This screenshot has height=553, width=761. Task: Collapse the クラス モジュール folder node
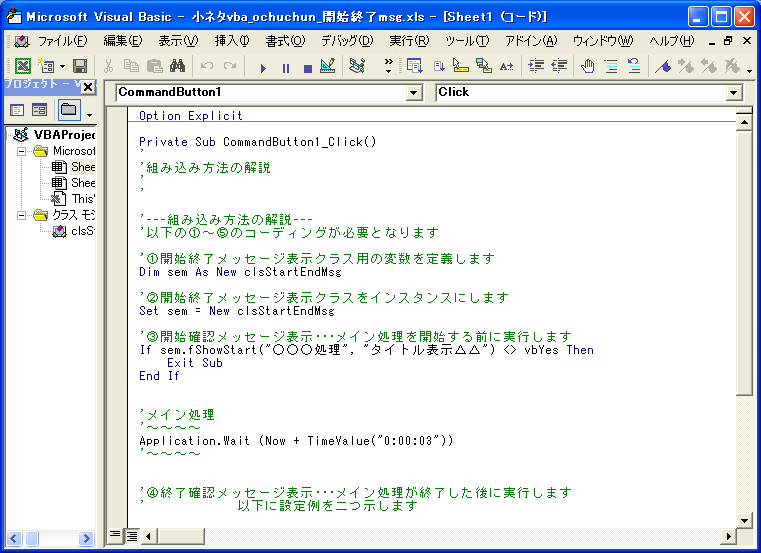21,215
